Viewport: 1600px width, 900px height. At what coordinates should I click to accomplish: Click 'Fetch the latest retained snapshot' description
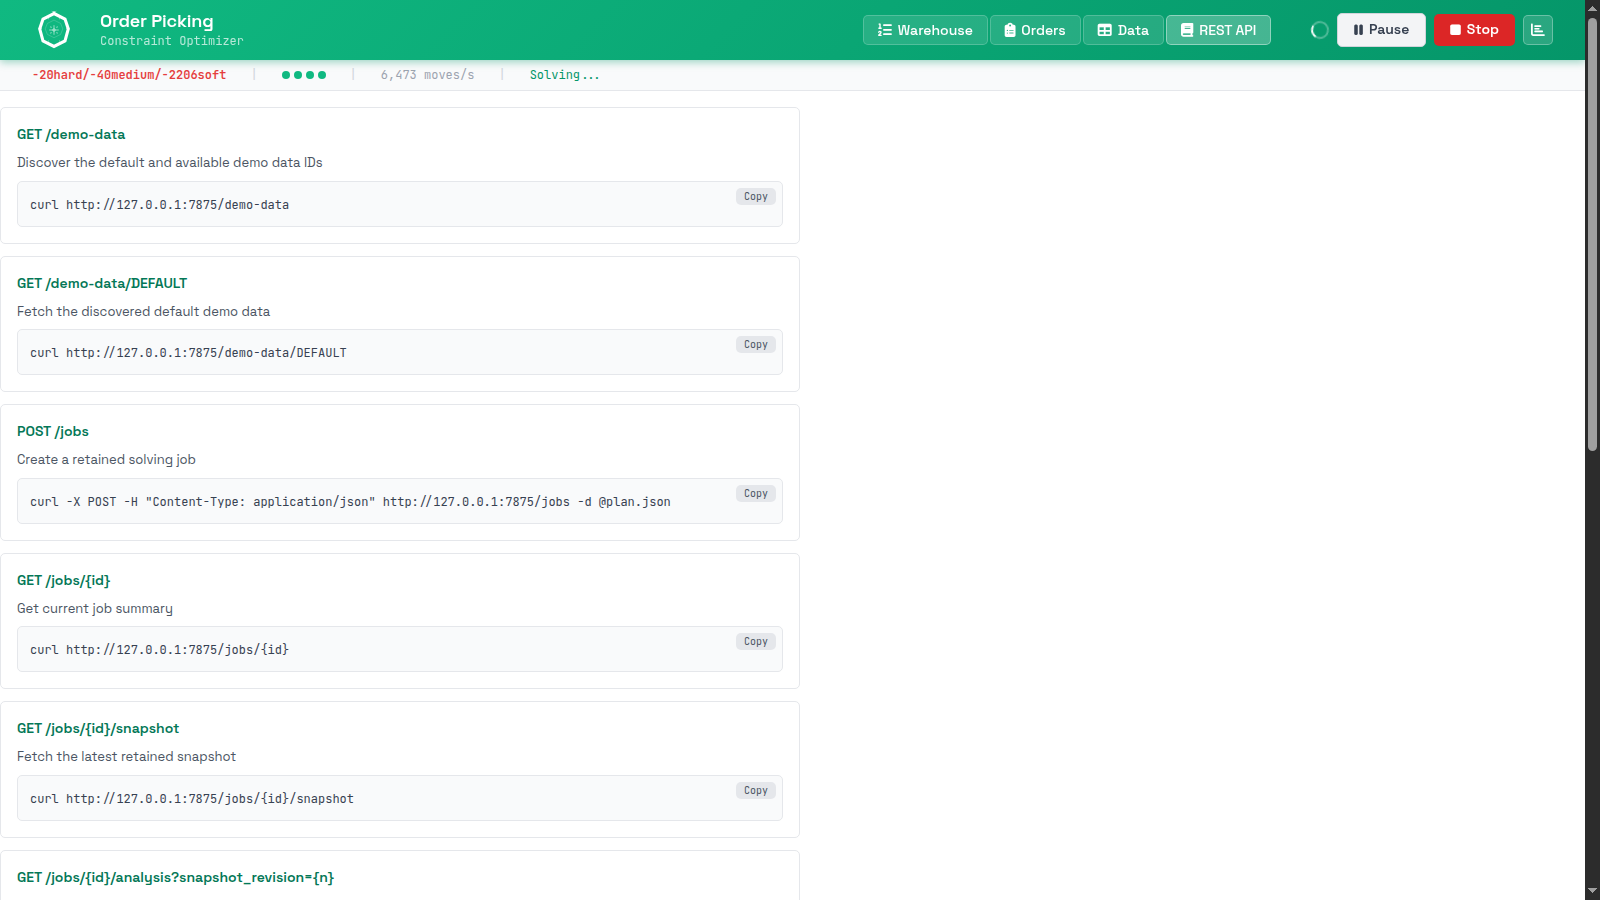(x=126, y=756)
